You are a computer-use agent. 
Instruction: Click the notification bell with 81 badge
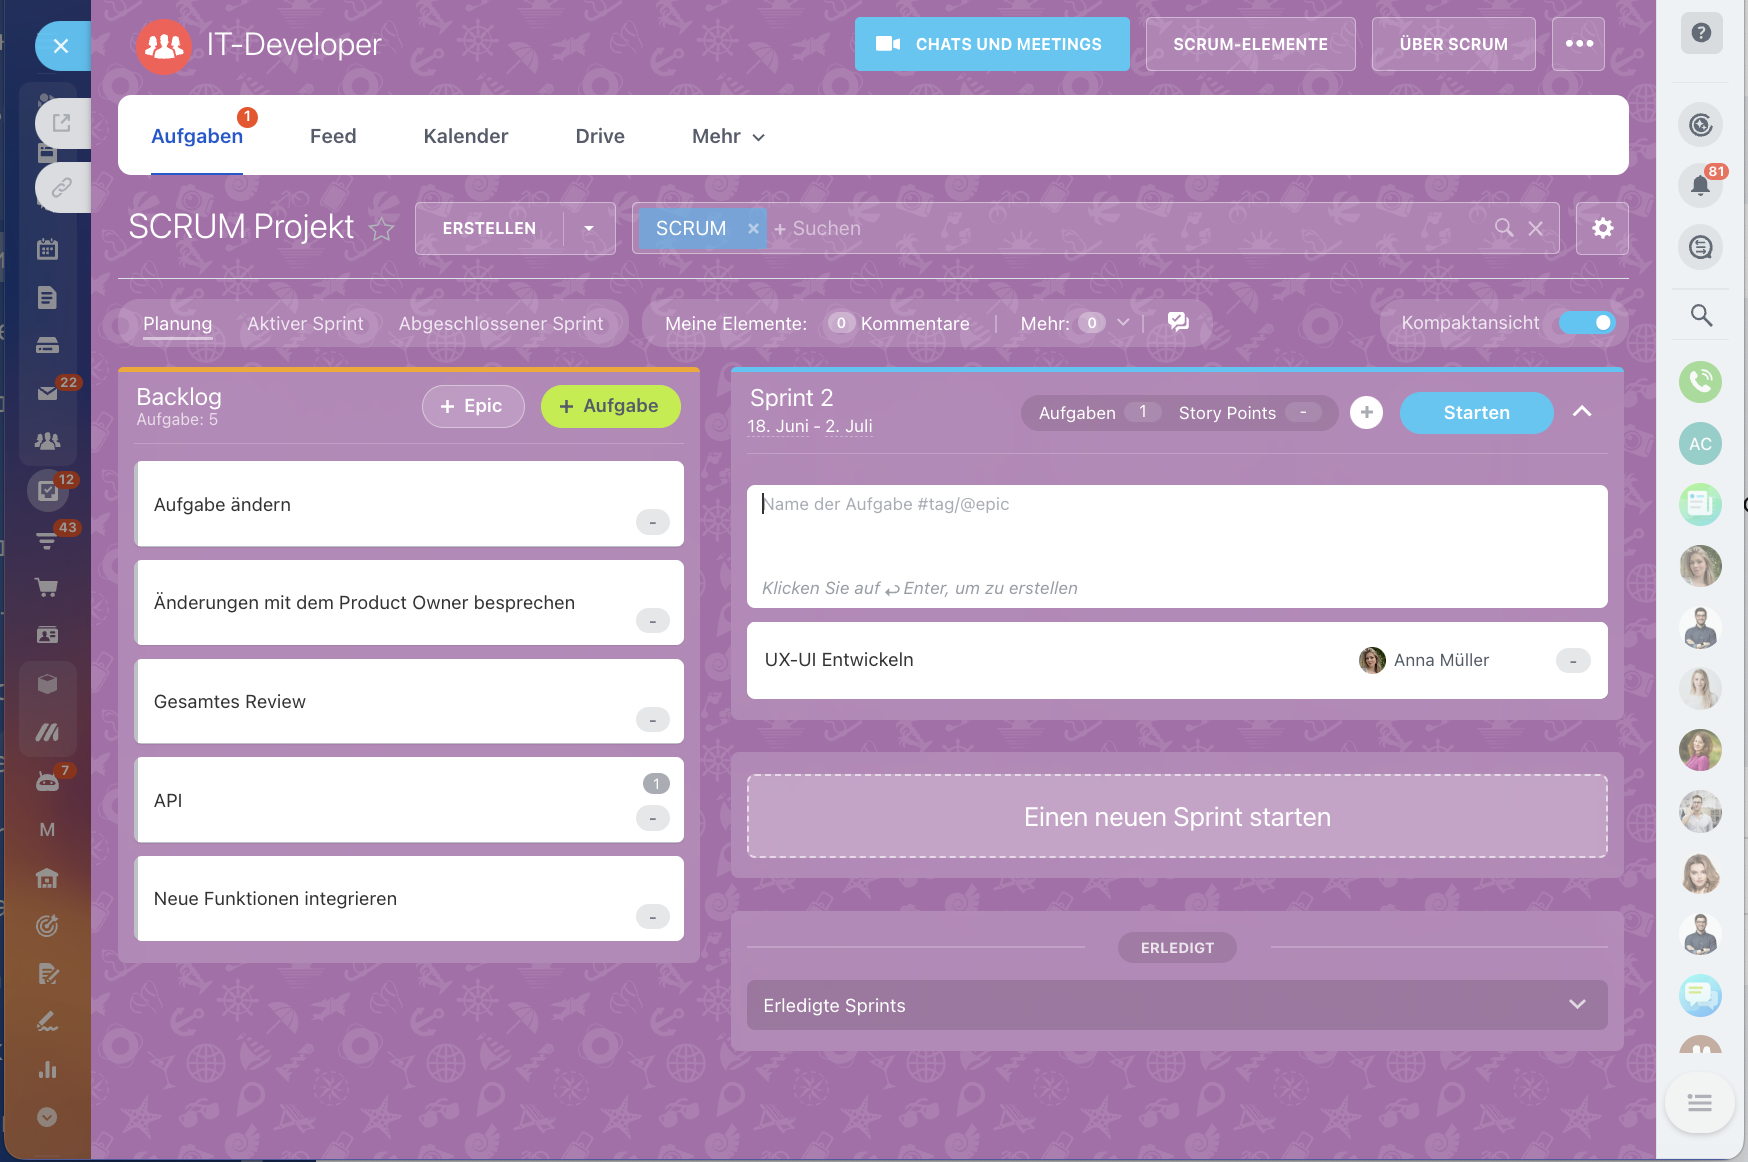[x=1700, y=185]
